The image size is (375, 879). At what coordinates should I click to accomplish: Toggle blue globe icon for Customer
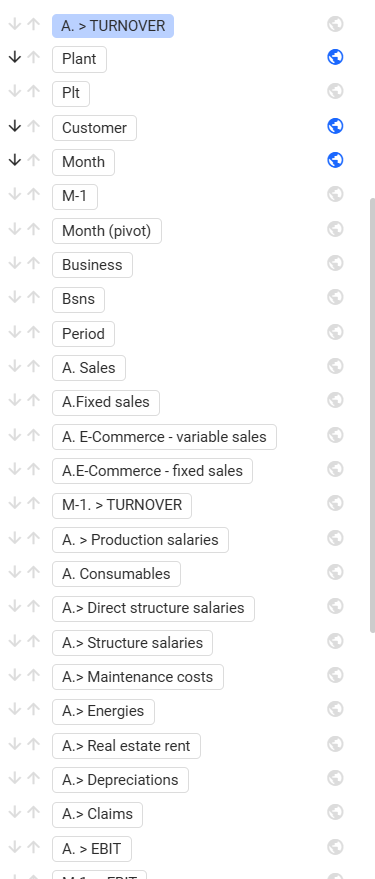point(335,126)
